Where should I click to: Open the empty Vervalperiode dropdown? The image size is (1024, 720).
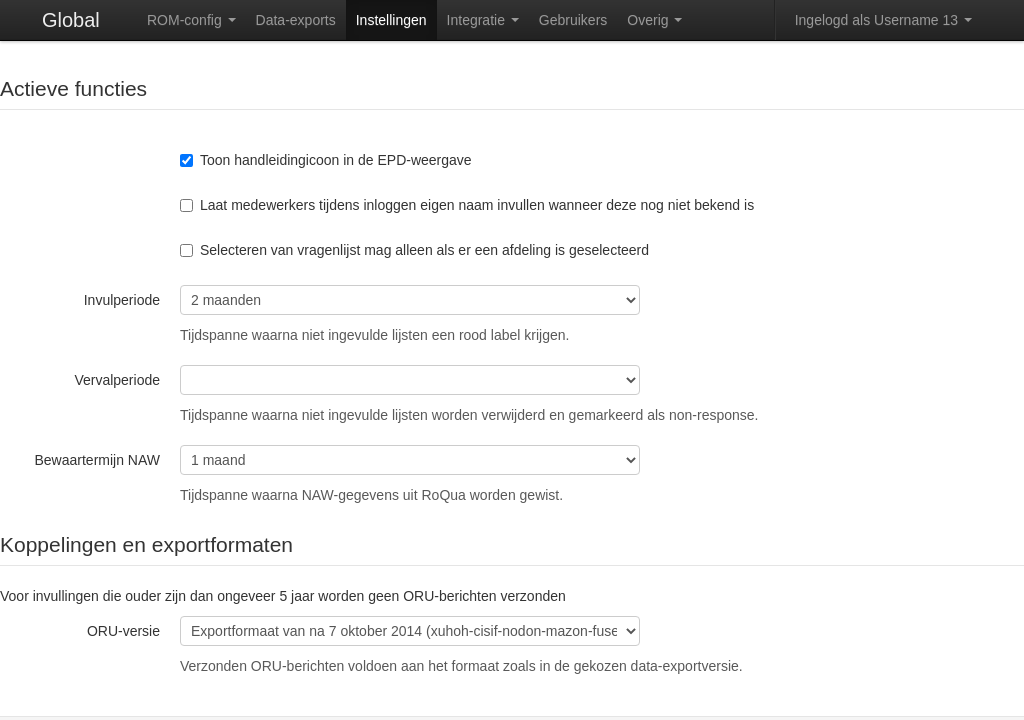tap(409, 380)
